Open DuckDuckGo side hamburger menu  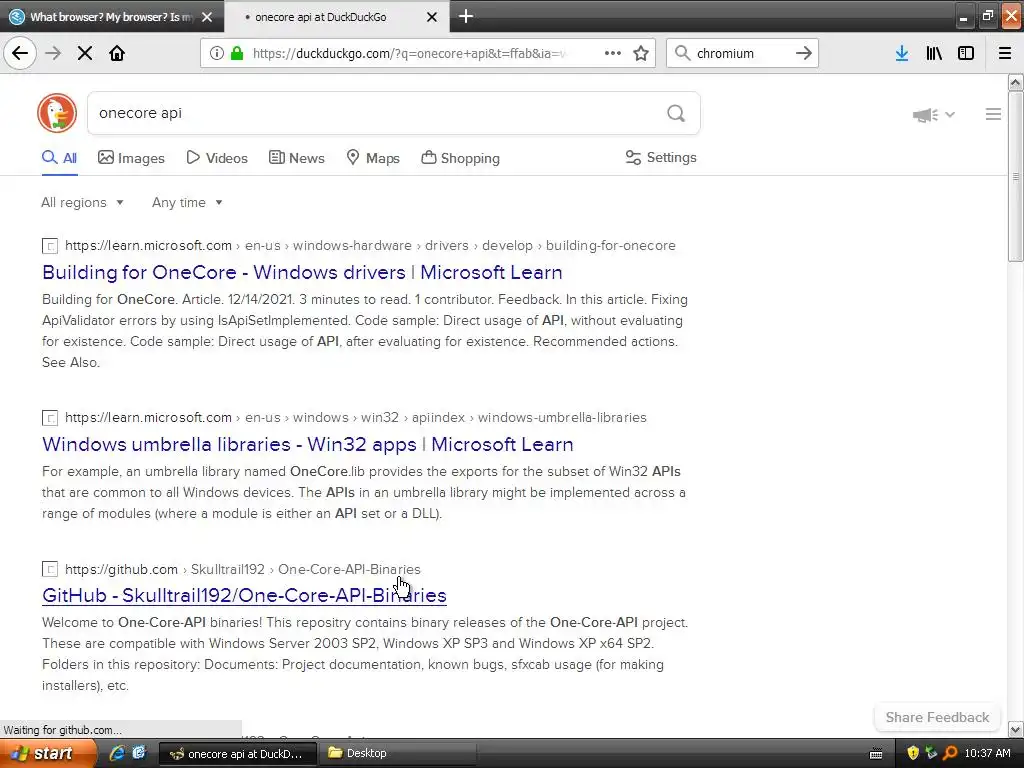[993, 114]
